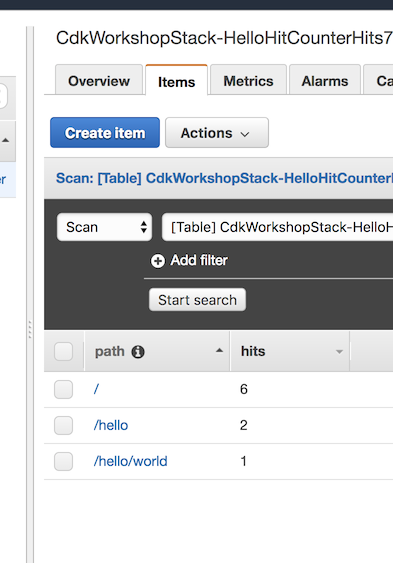
Task: Click the plus icon for Add filter
Action: click(x=158, y=261)
